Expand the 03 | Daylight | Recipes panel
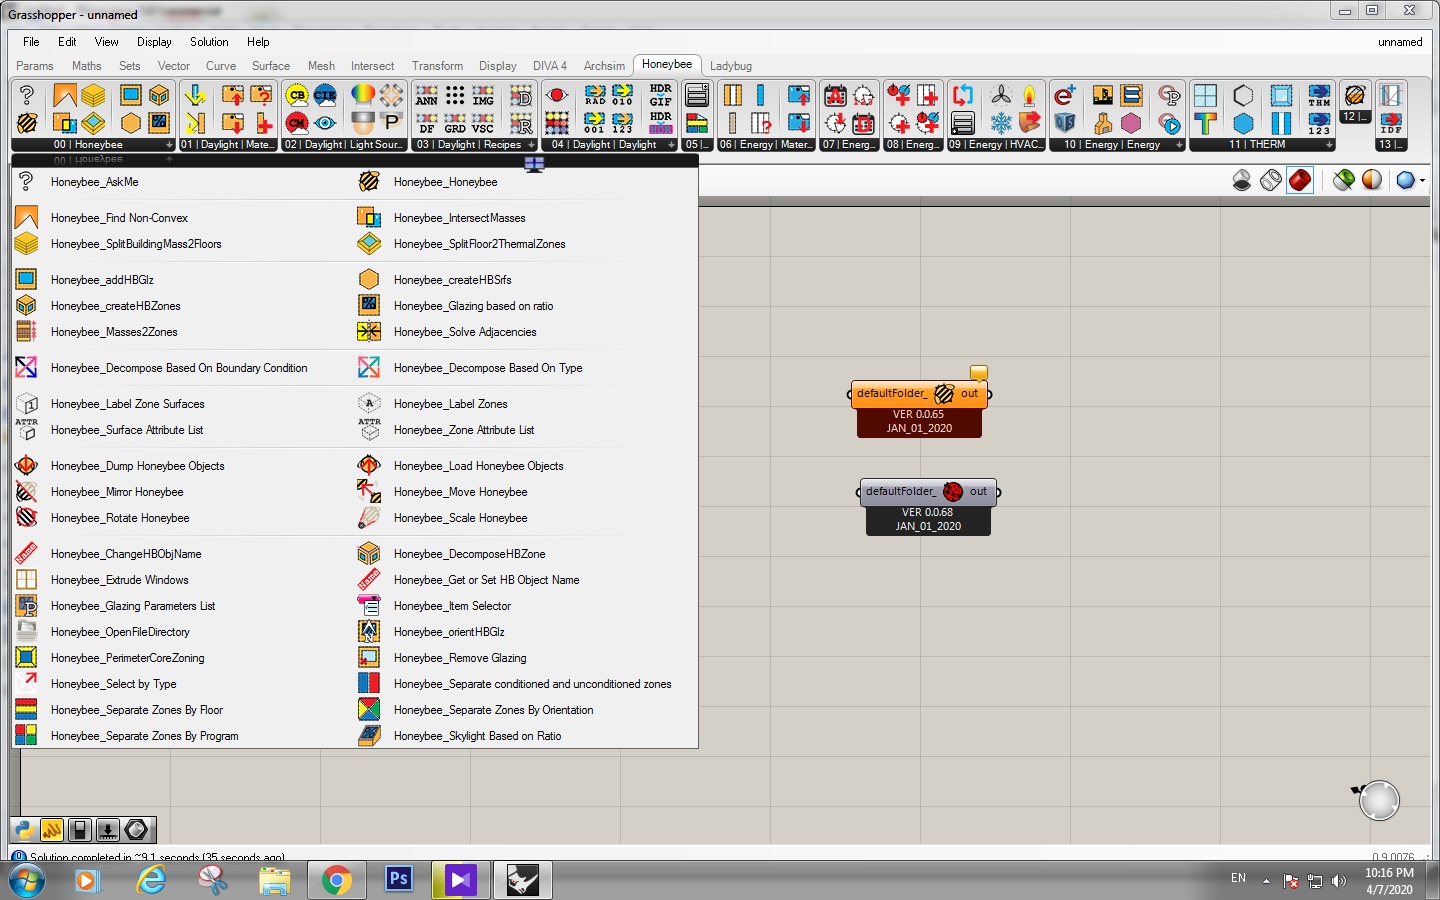The height and width of the screenshot is (900, 1440). click(531, 145)
